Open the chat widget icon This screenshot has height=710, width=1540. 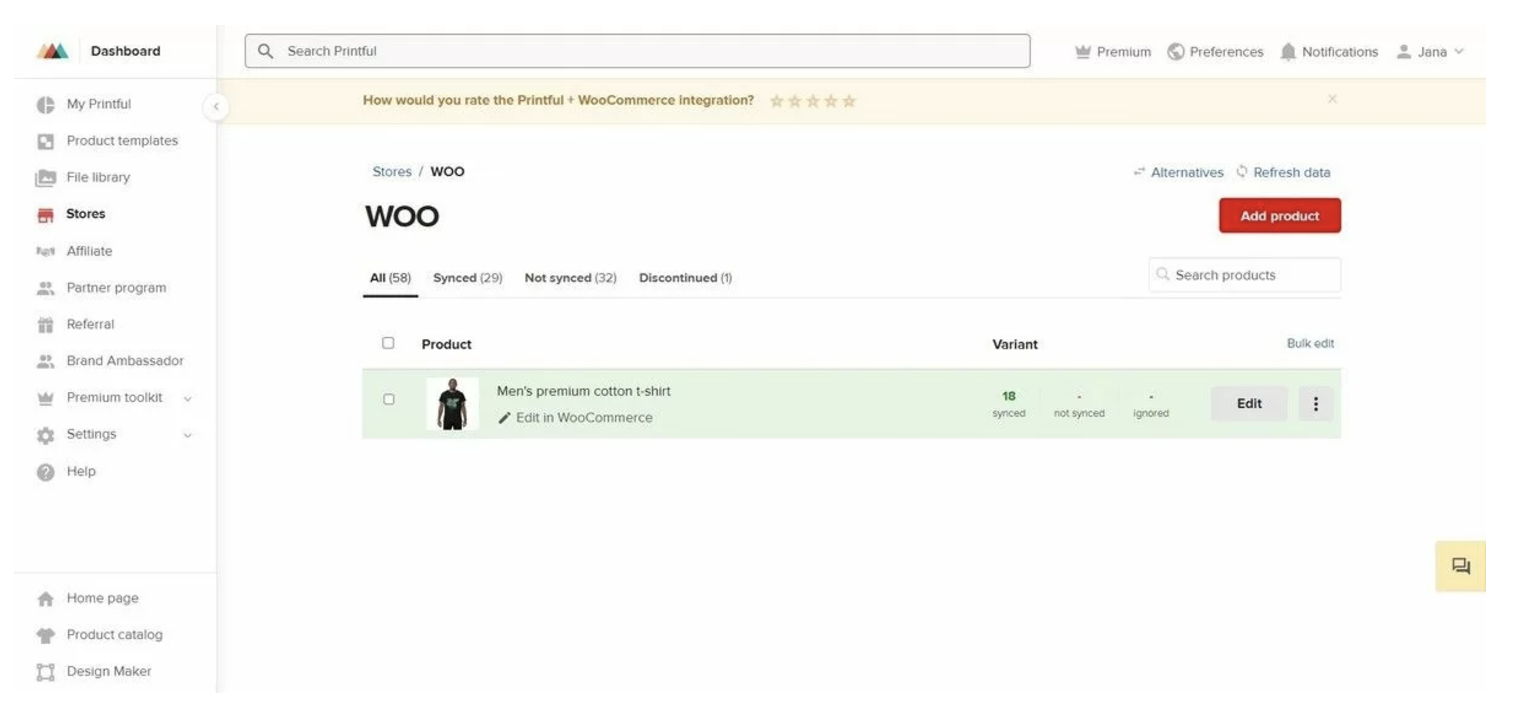click(x=1461, y=566)
